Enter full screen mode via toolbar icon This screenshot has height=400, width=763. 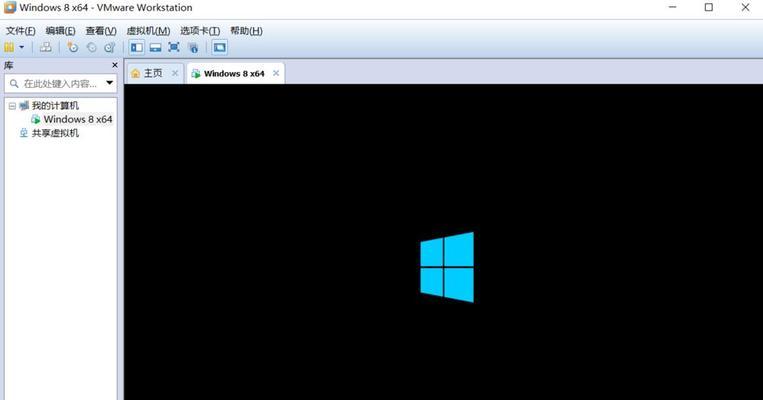[174, 47]
